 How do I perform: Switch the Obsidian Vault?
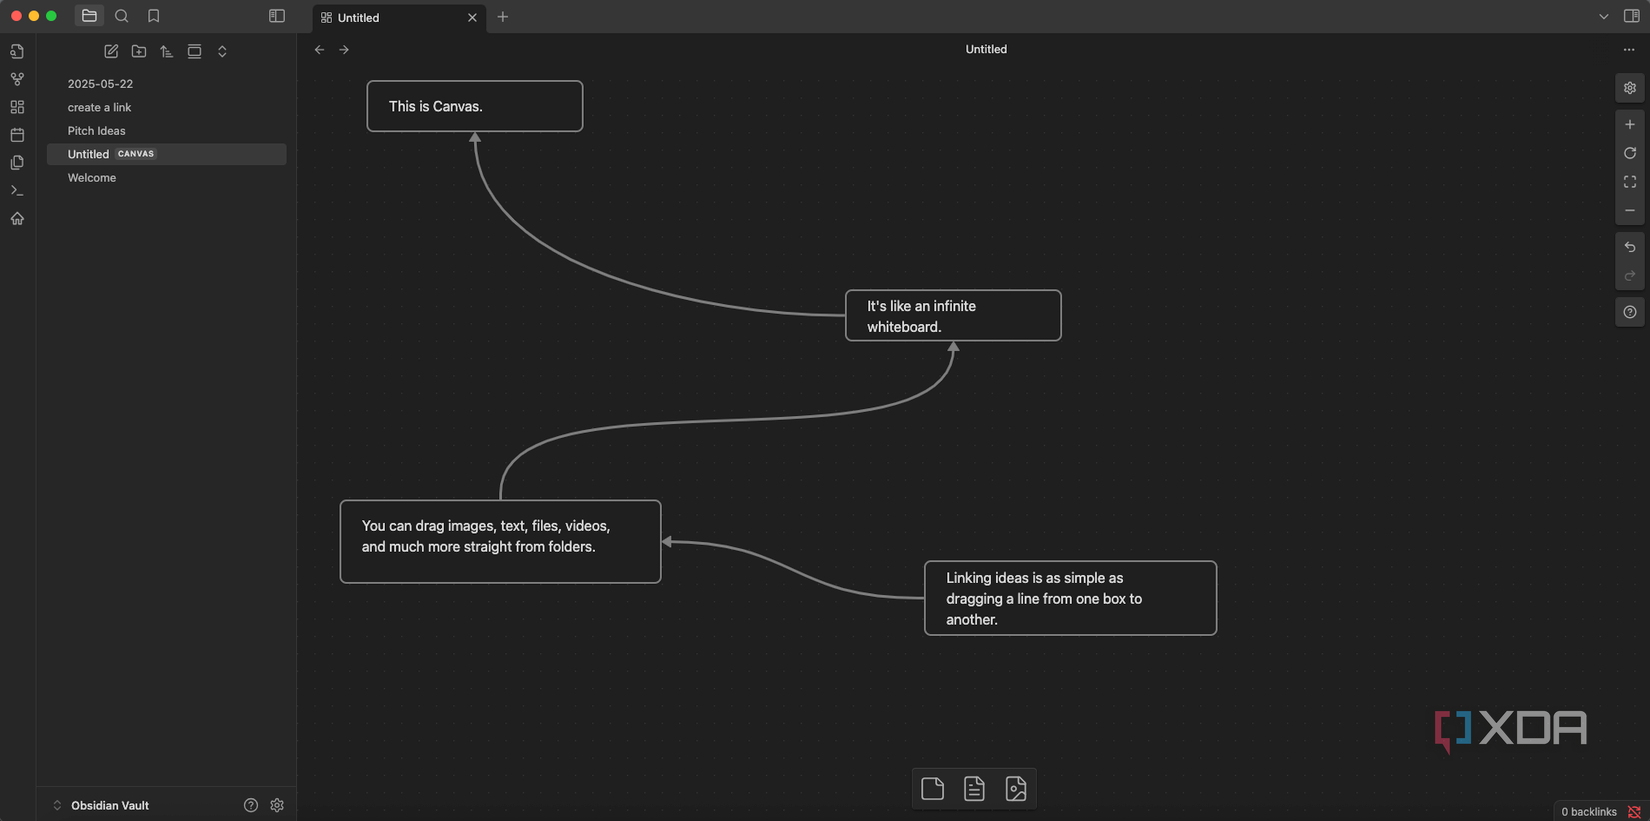click(100, 806)
